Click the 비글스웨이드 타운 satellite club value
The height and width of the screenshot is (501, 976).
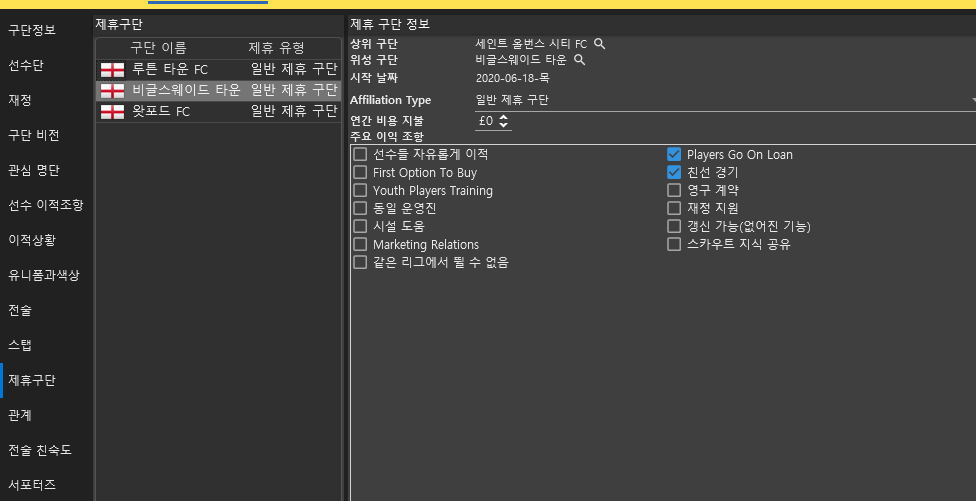521,60
